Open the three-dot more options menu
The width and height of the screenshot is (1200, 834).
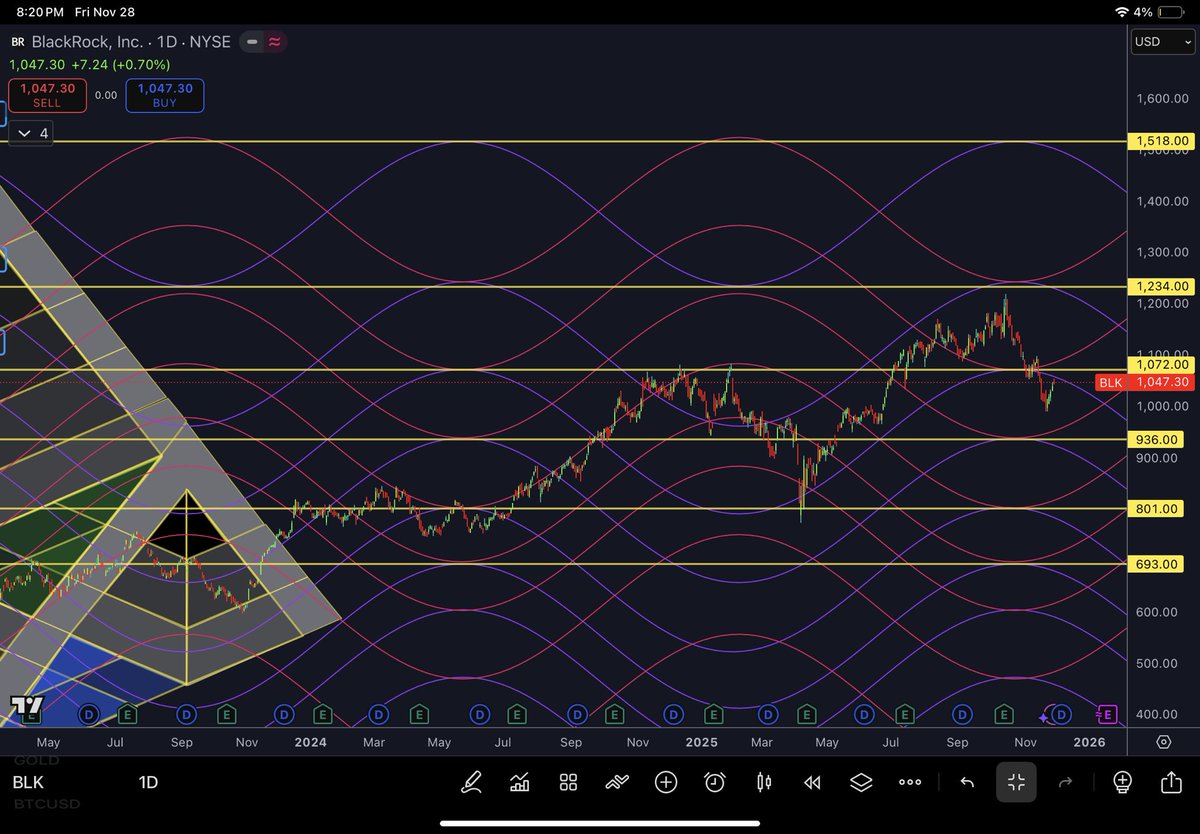[x=910, y=782]
